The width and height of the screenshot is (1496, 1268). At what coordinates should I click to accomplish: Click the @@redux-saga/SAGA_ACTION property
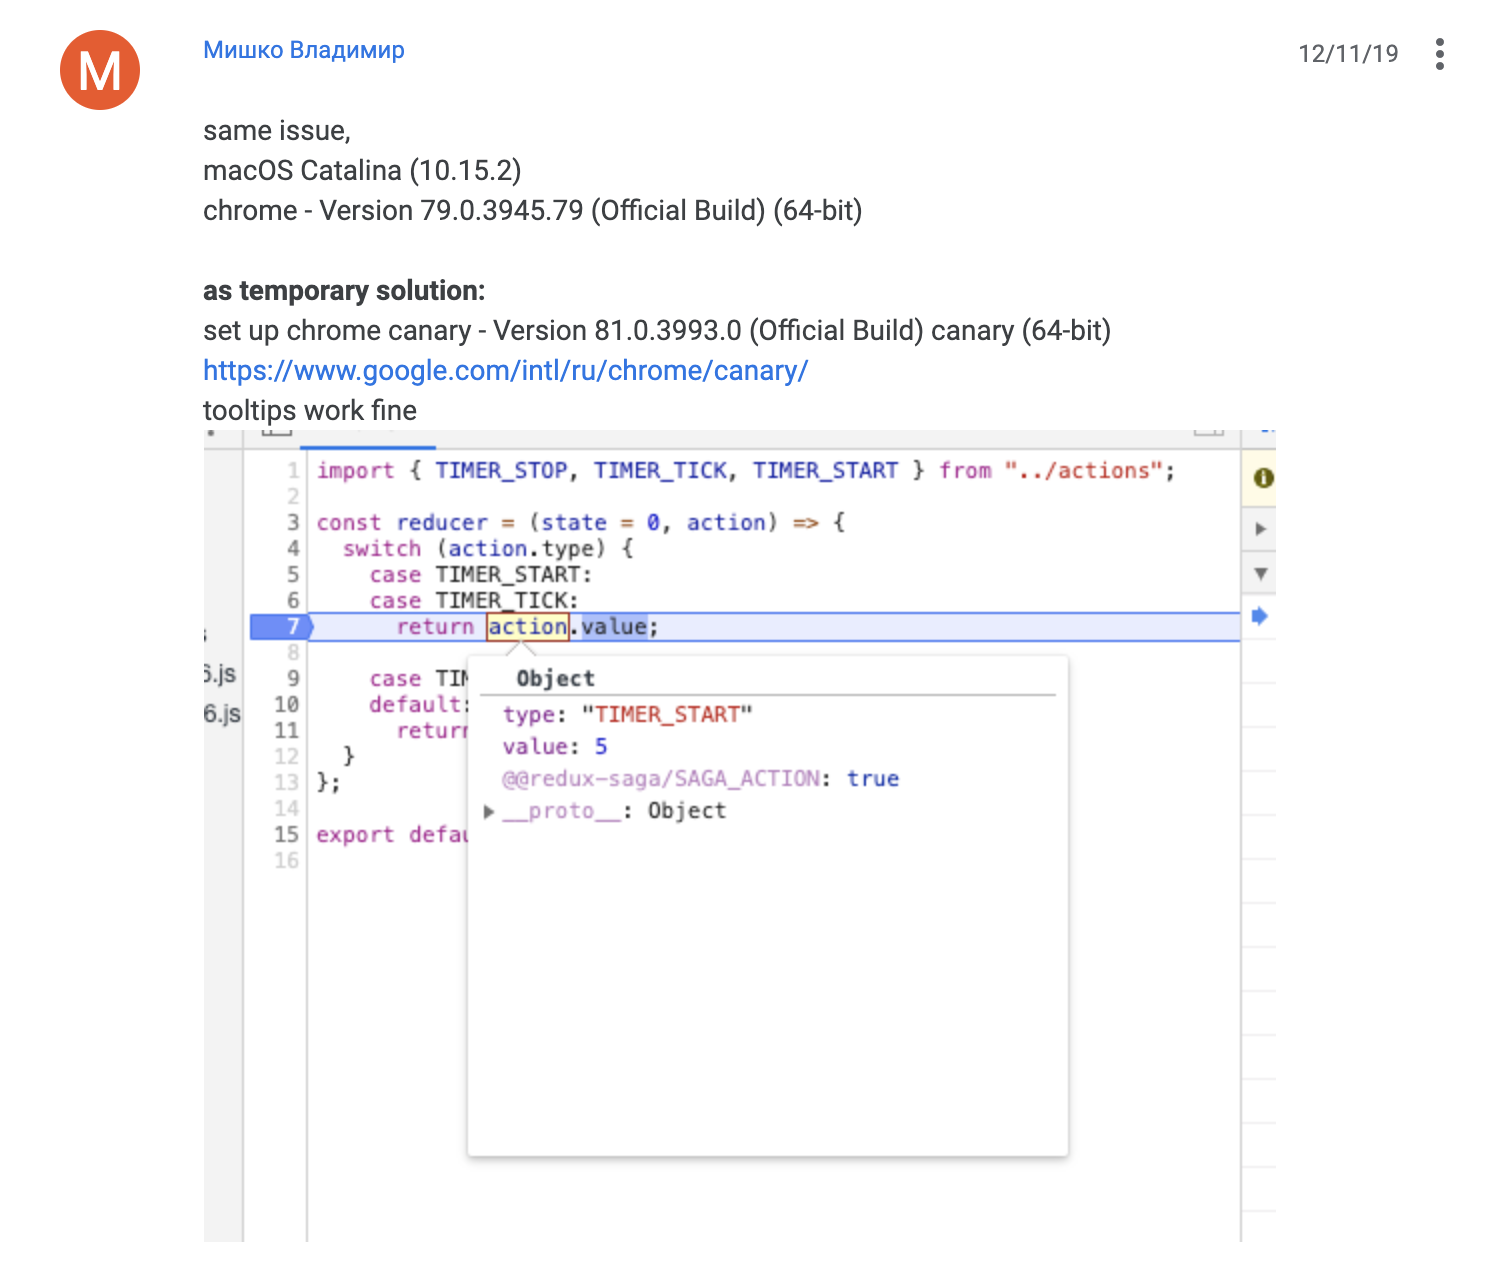[700, 779]
